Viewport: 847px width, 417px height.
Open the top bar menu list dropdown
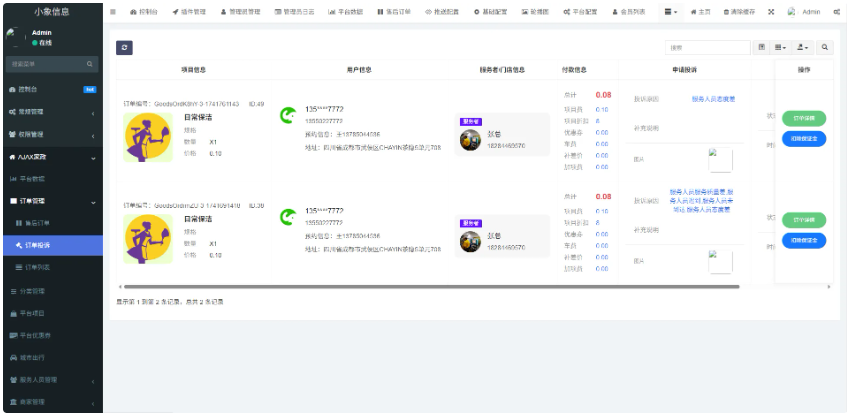[x=670, y=12]
